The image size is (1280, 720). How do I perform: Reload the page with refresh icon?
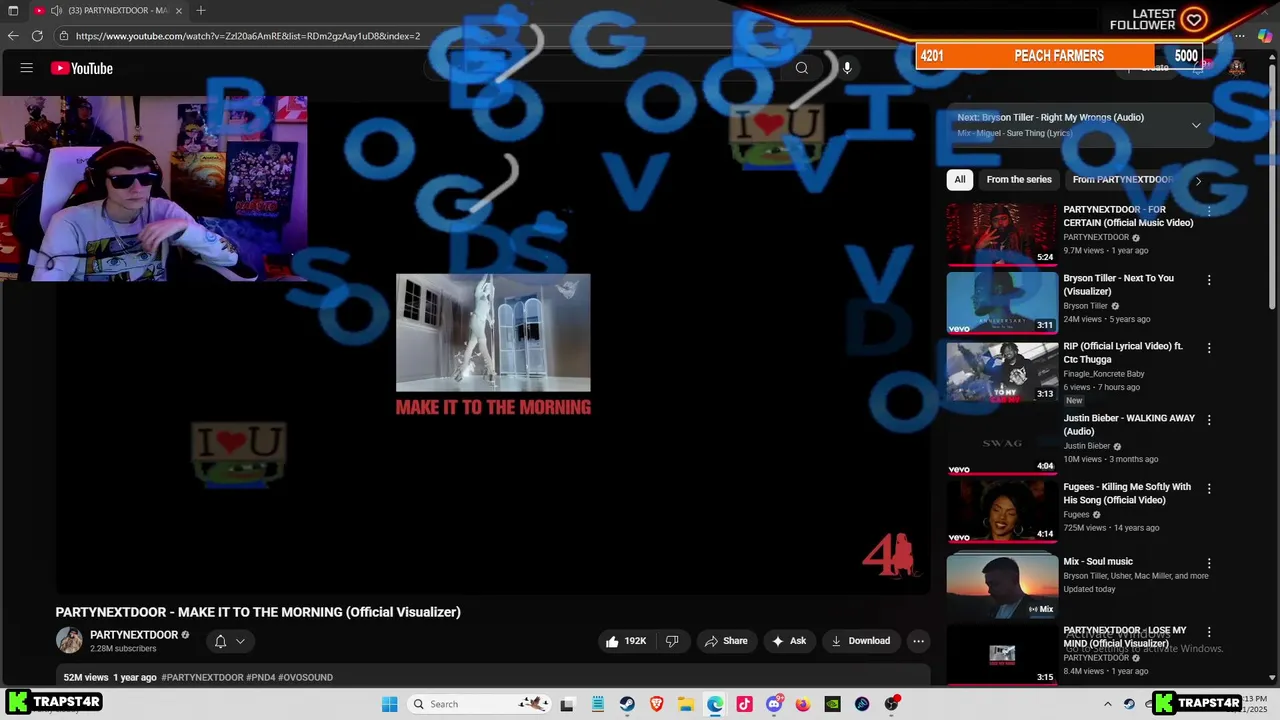pyautogui.click(x=37, y=36)
